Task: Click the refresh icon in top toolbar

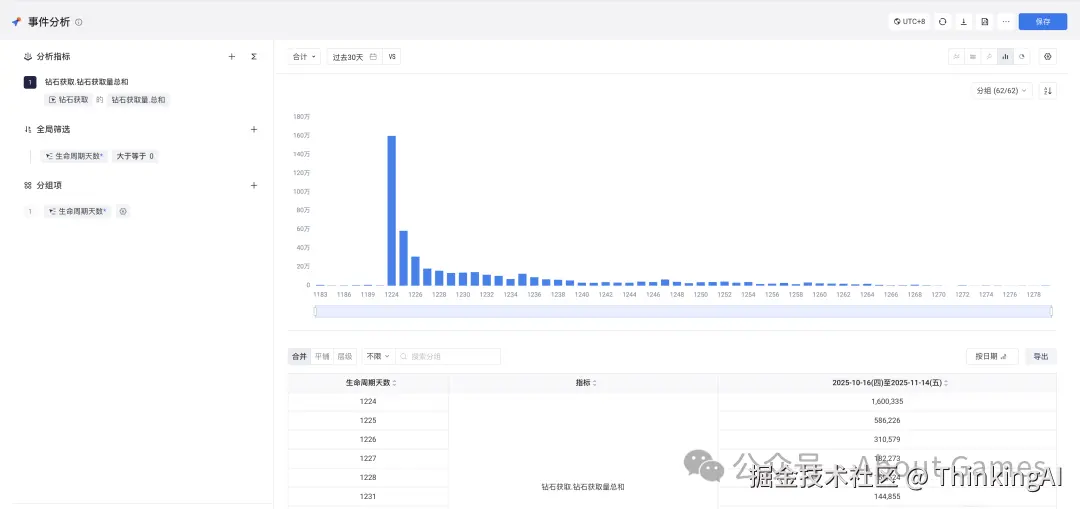Action: click(942, 21)
